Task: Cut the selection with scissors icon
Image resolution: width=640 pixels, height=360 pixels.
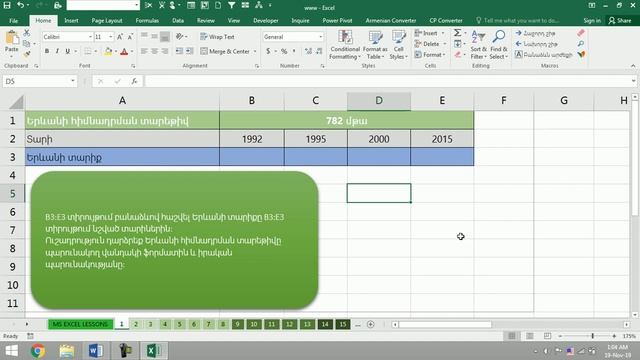Action: point(27,33)
